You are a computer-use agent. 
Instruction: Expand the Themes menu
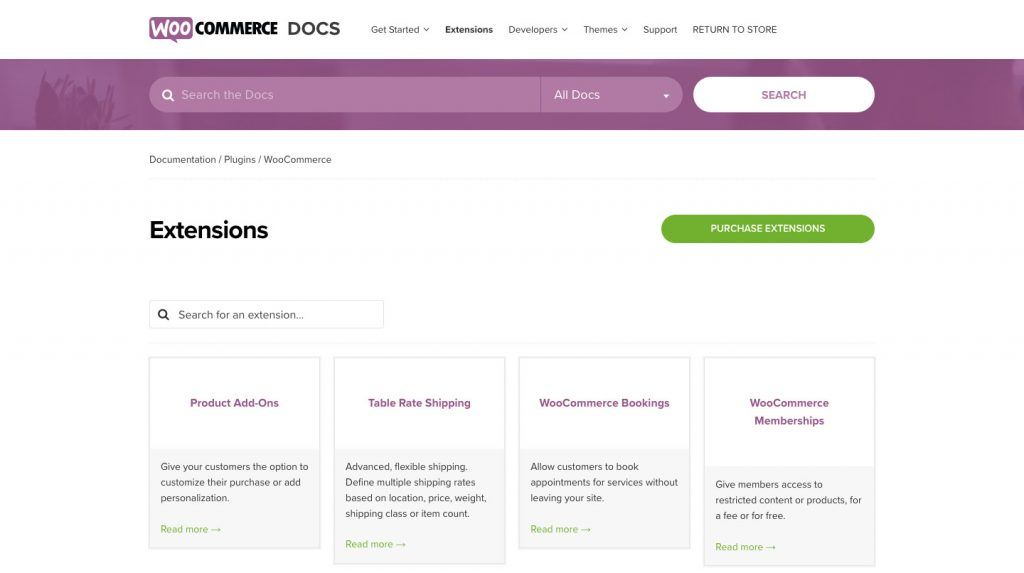click(x=605, y=29)
